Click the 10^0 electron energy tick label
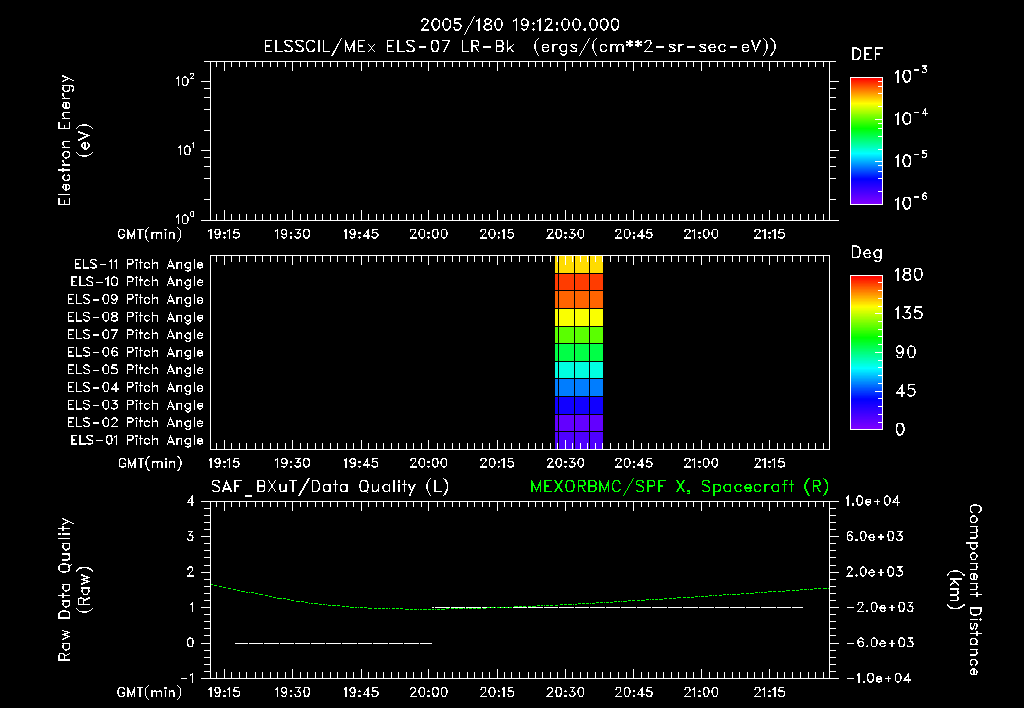 [x=185, y=217]
